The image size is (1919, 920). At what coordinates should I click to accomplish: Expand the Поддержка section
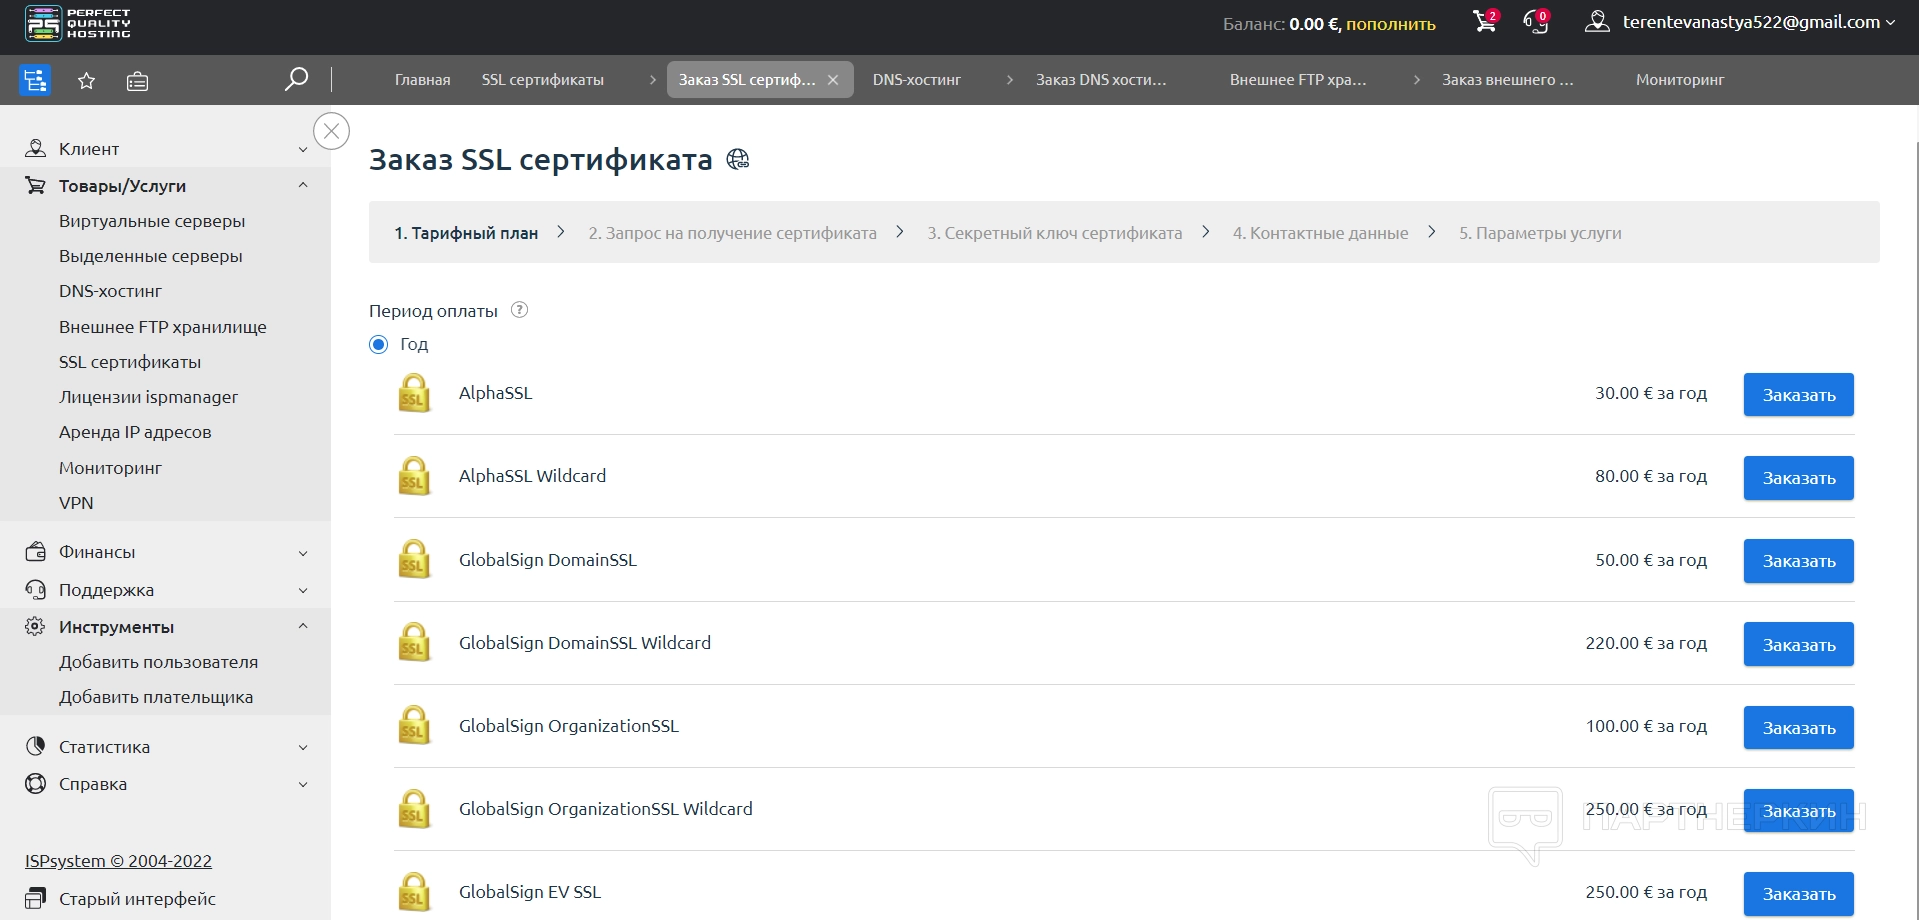(303, 590)
